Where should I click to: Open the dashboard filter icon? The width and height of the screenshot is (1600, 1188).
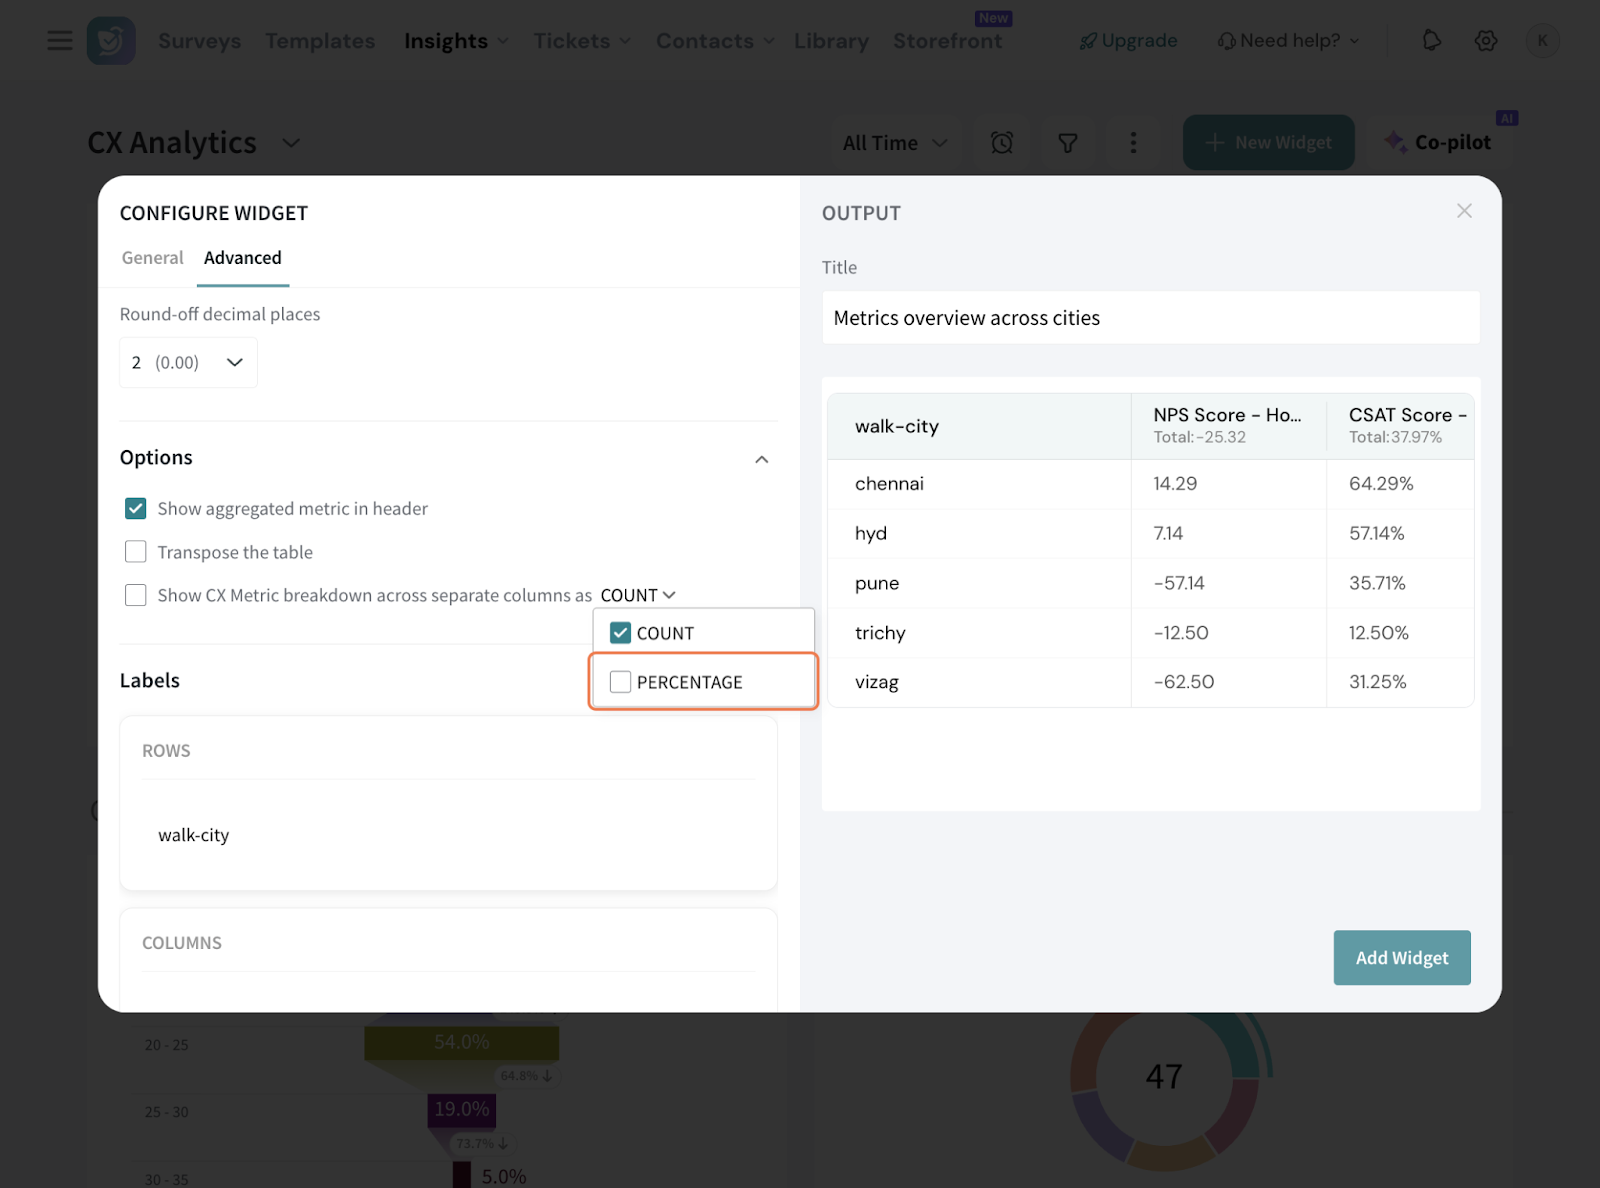(1067, 143)
